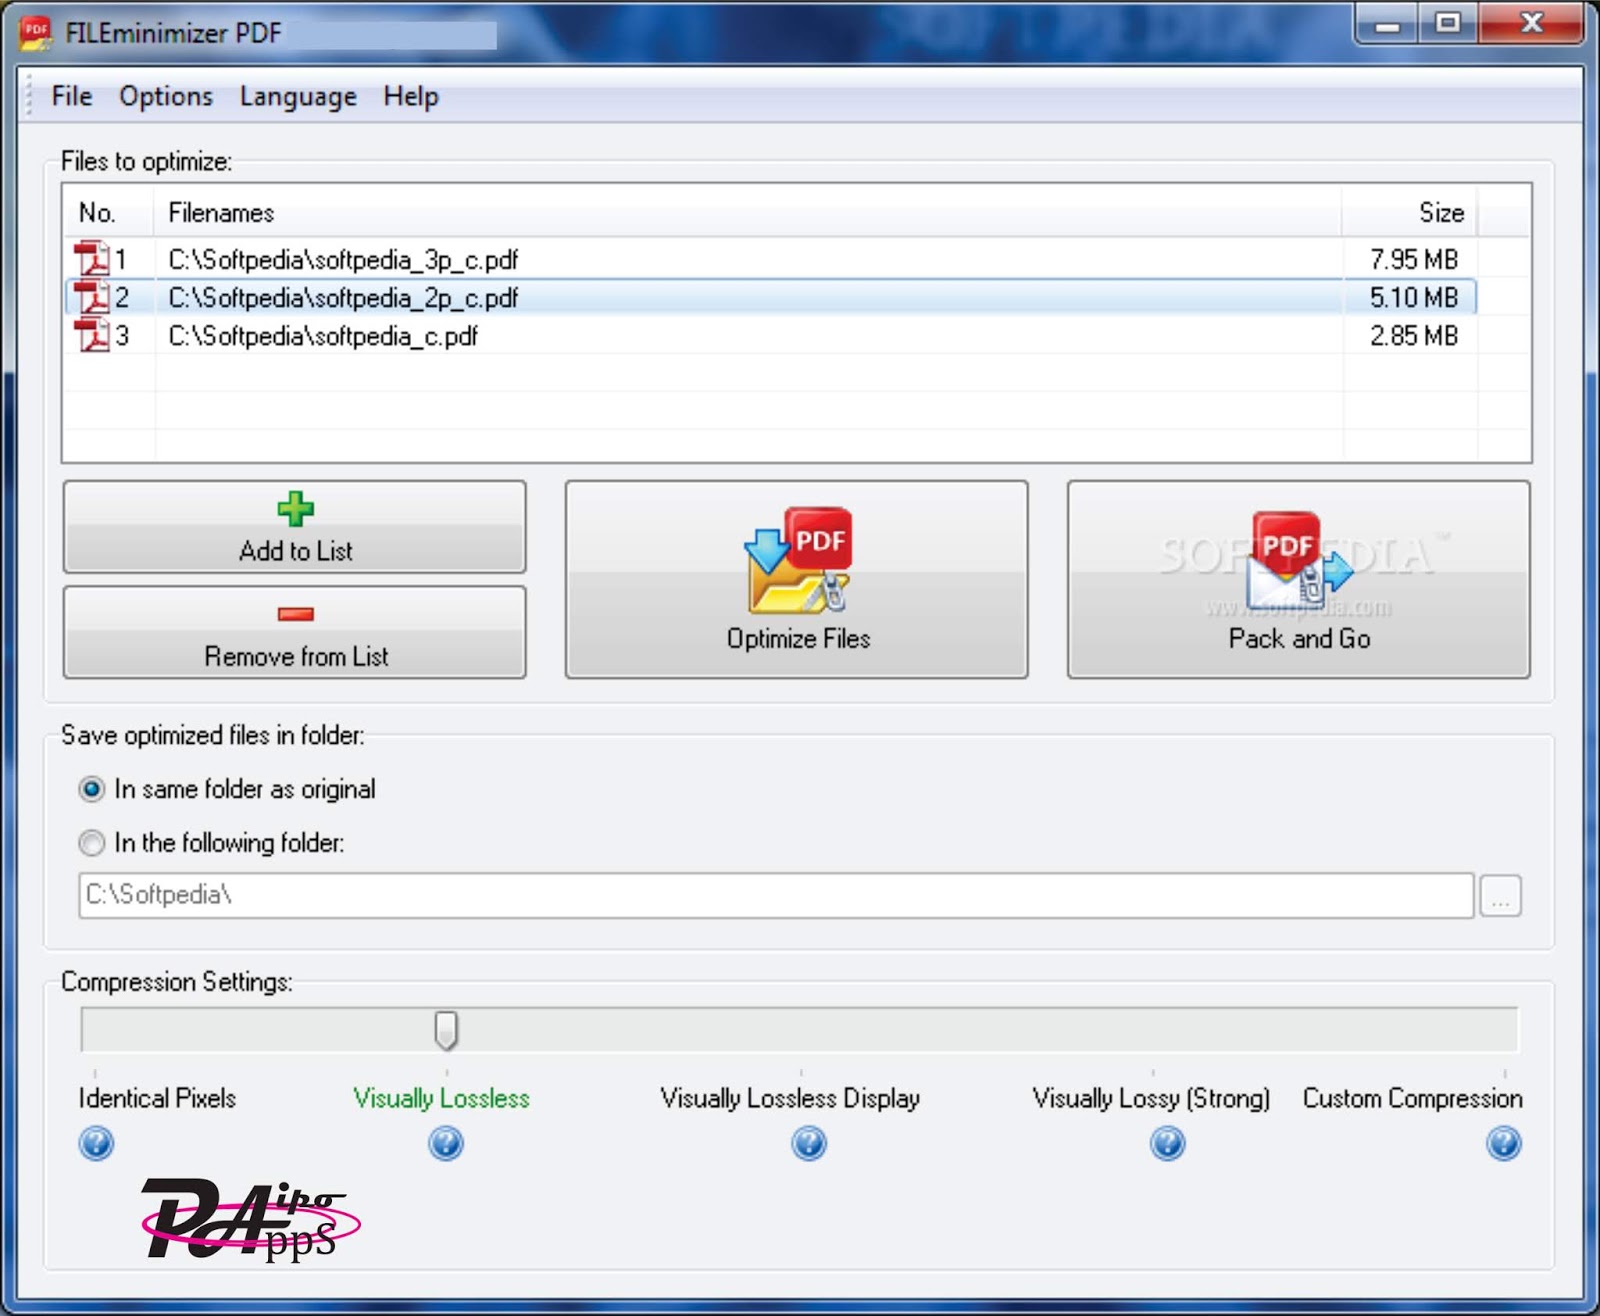Open help icon under Visually Lossy (Strong)
Image resolution: width=1600 pixels, height=1316 pixels.
click(1168, 1143)
